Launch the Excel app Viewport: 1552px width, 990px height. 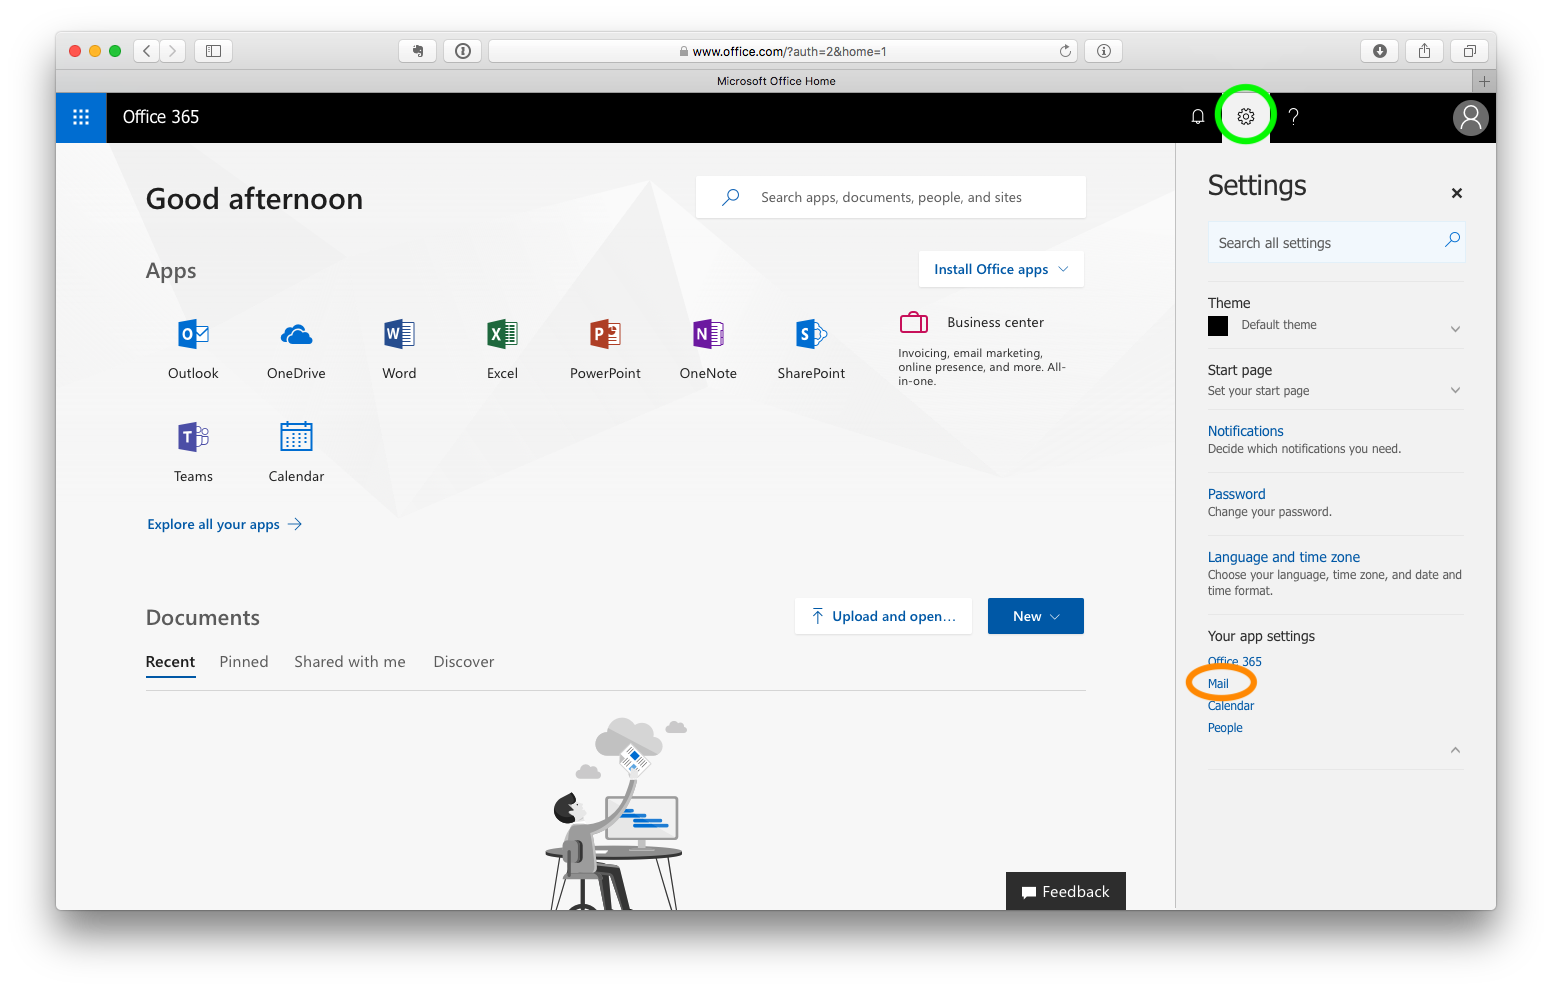502,348
